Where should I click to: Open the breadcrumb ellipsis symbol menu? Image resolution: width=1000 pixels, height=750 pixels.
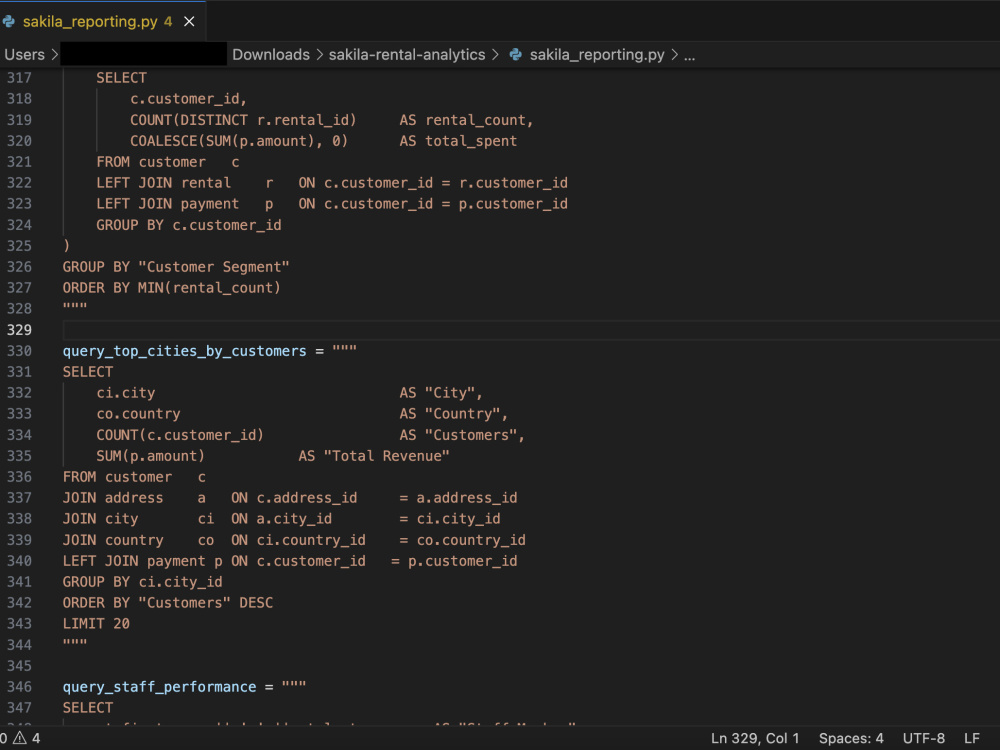[689, 55]
